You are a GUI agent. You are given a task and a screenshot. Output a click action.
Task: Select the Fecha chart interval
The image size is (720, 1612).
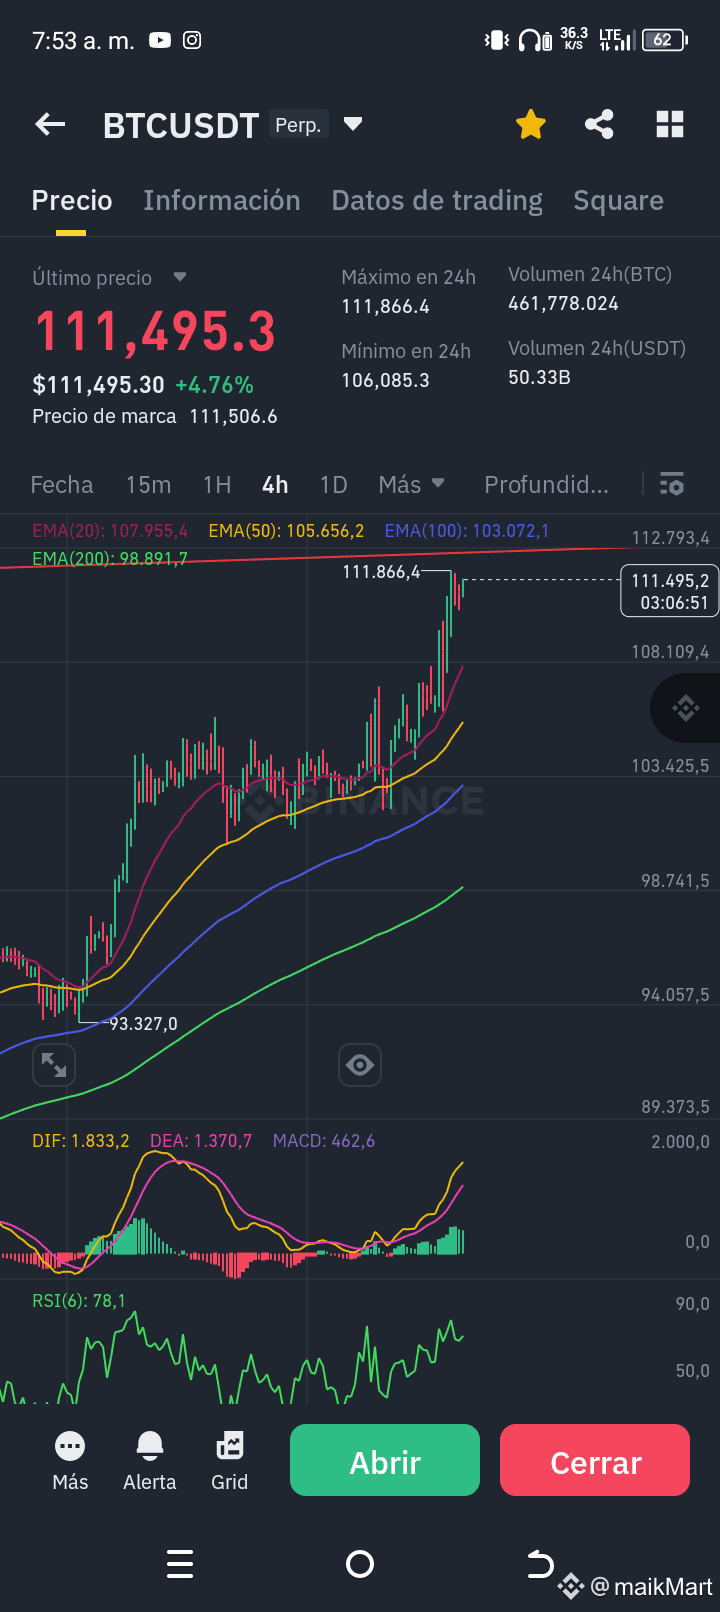point(62,485)
